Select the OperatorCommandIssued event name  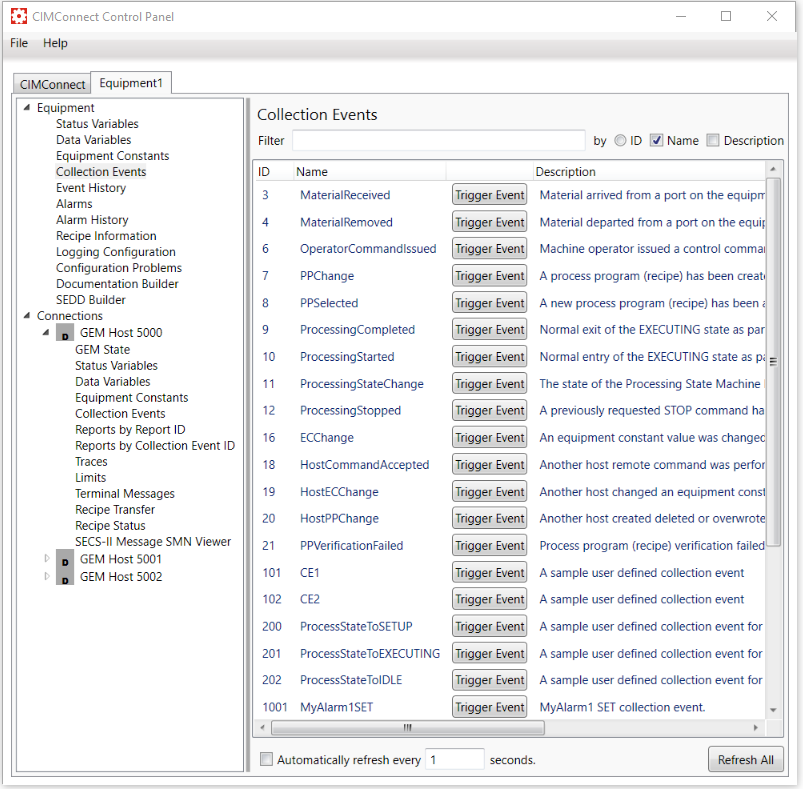[368, 249]
